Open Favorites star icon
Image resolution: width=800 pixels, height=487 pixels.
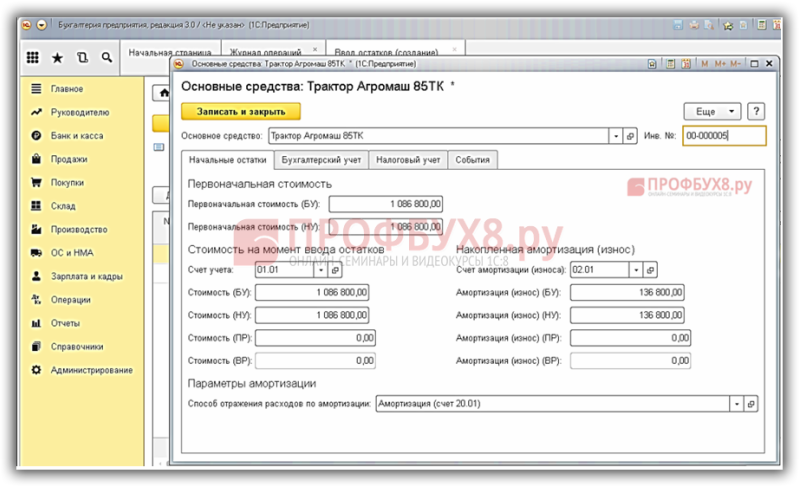tap(58, 58)
